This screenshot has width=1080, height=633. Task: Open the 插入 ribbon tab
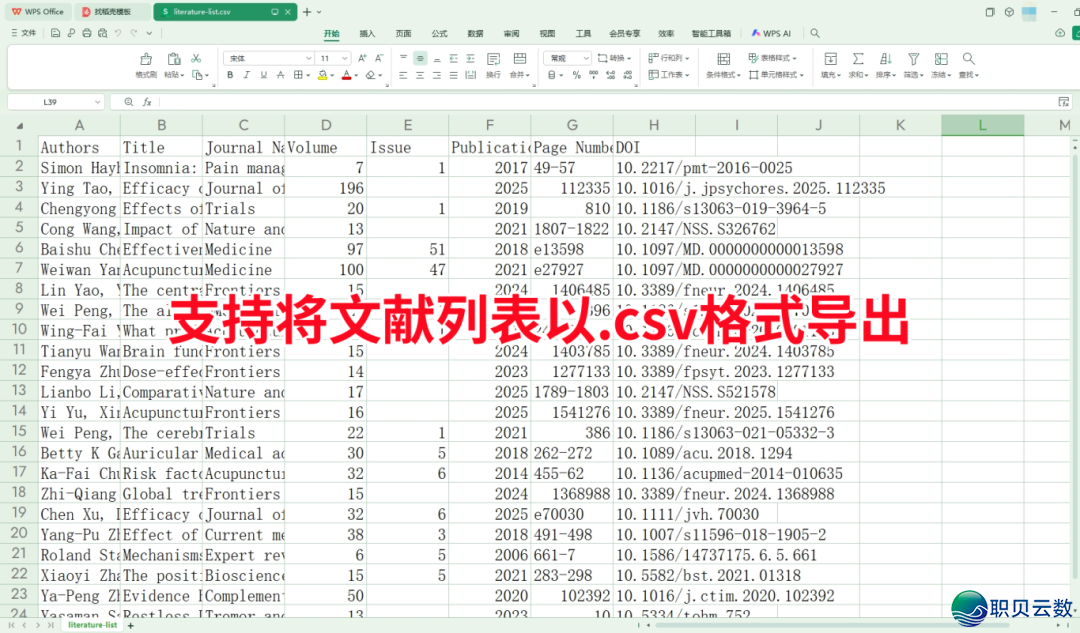pyautogui.click(x=367, y=33)
